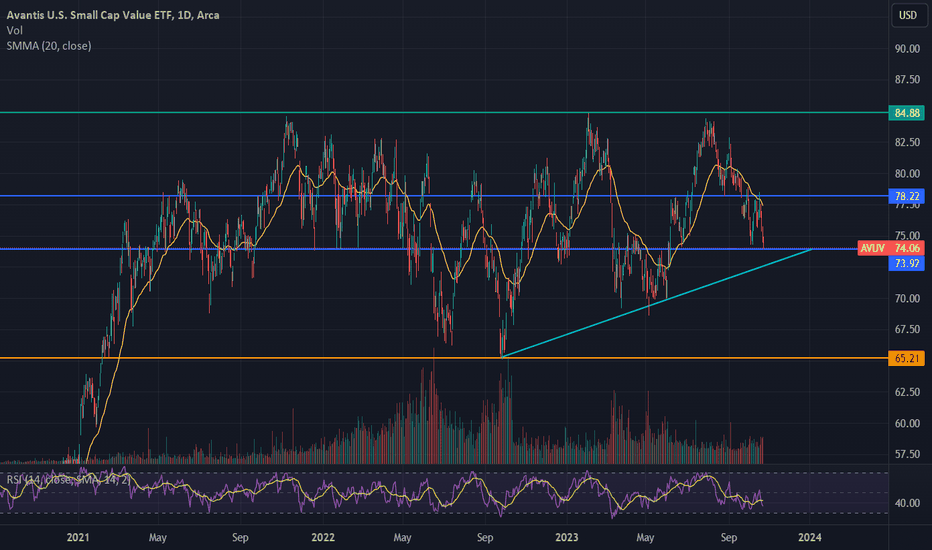Select the teal ascending trend line
The height and width of the screenshot is (550, 932).
657,303
